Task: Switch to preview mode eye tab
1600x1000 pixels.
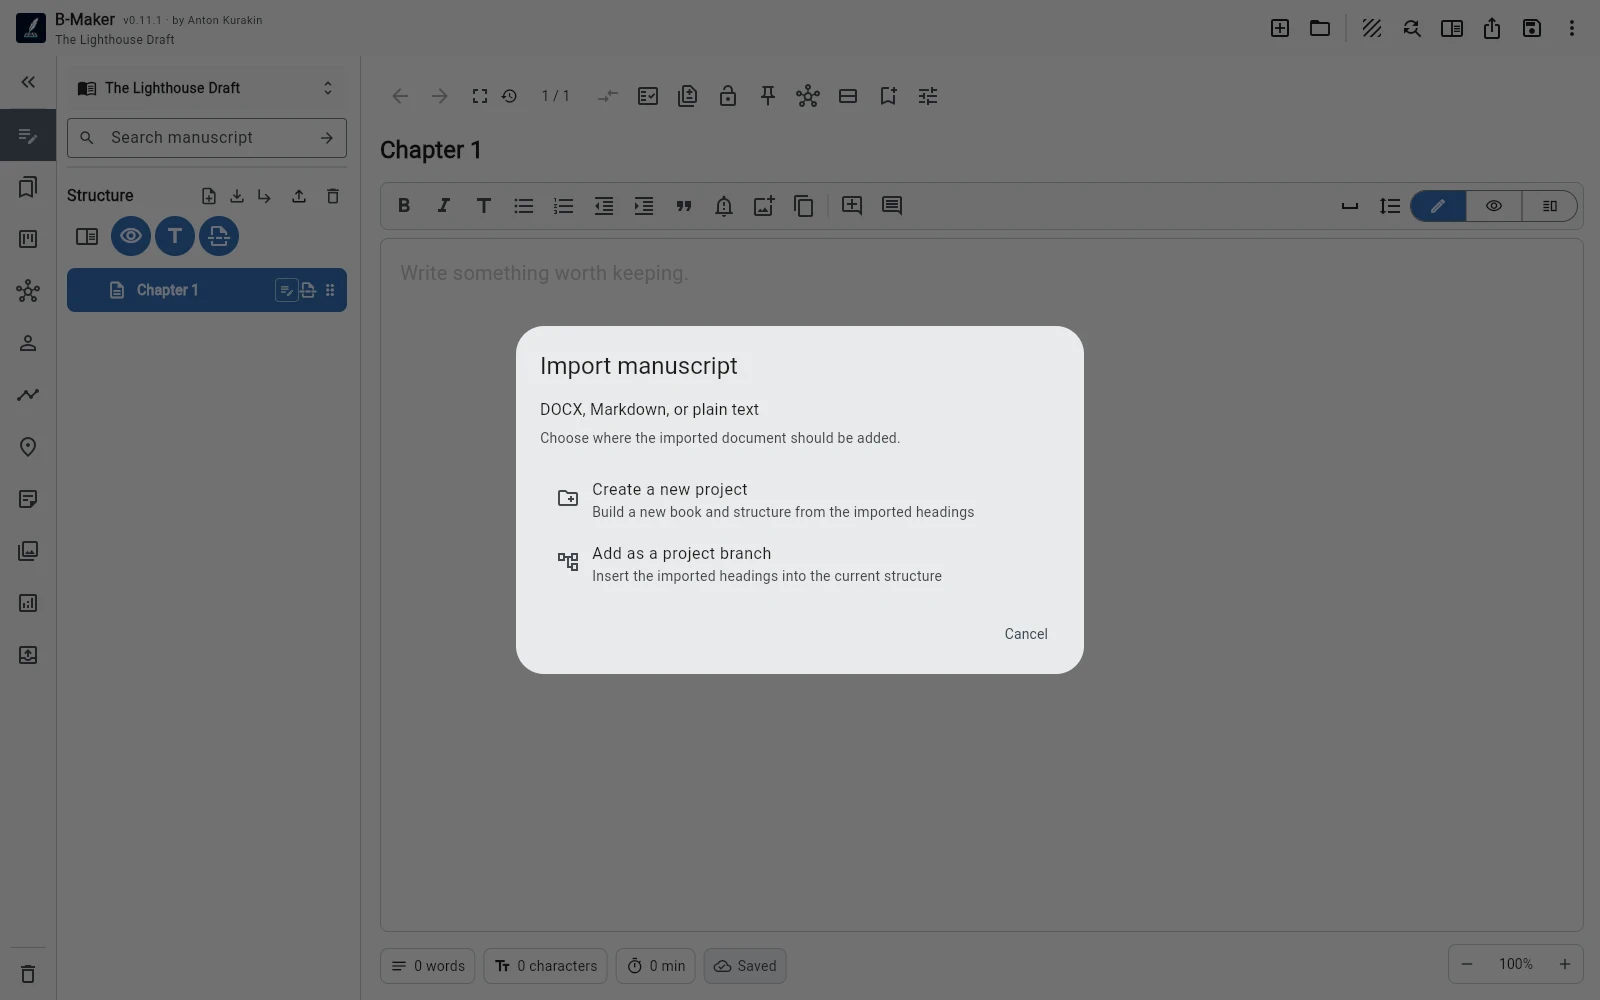Action: point(1494,206)
